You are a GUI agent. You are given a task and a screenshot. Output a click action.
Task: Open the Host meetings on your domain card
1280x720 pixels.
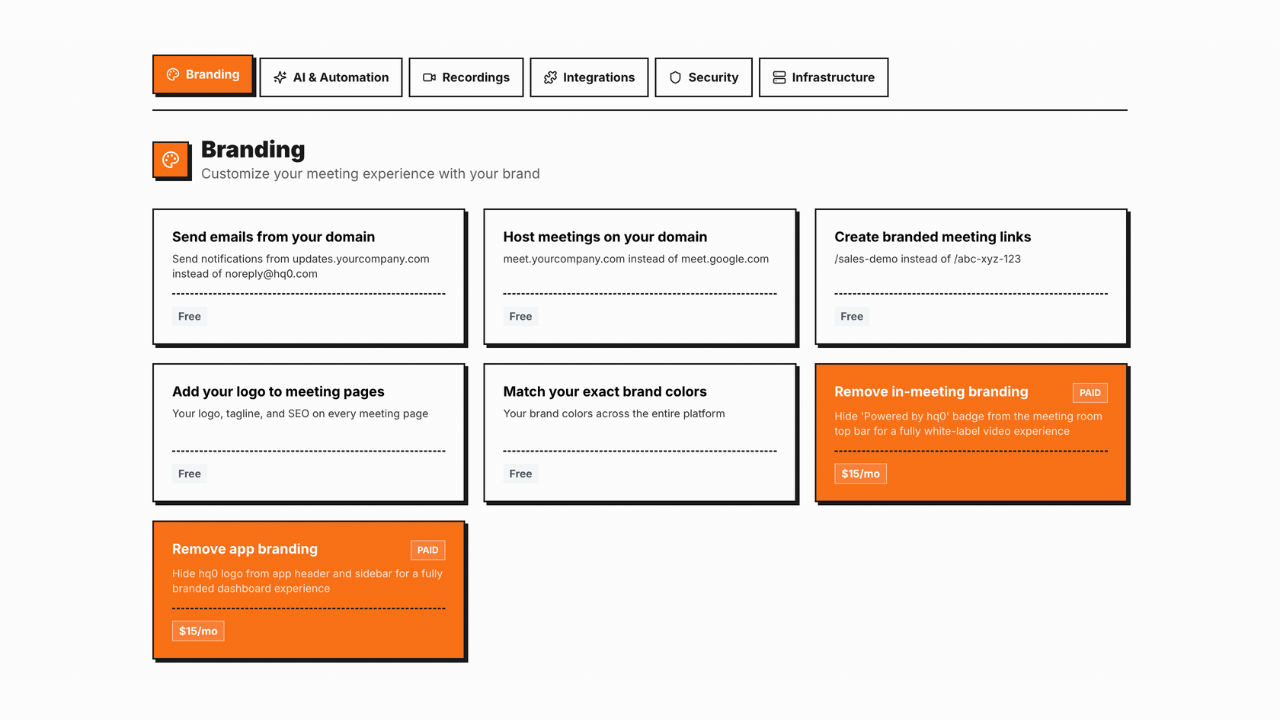(x=639, y=276)
